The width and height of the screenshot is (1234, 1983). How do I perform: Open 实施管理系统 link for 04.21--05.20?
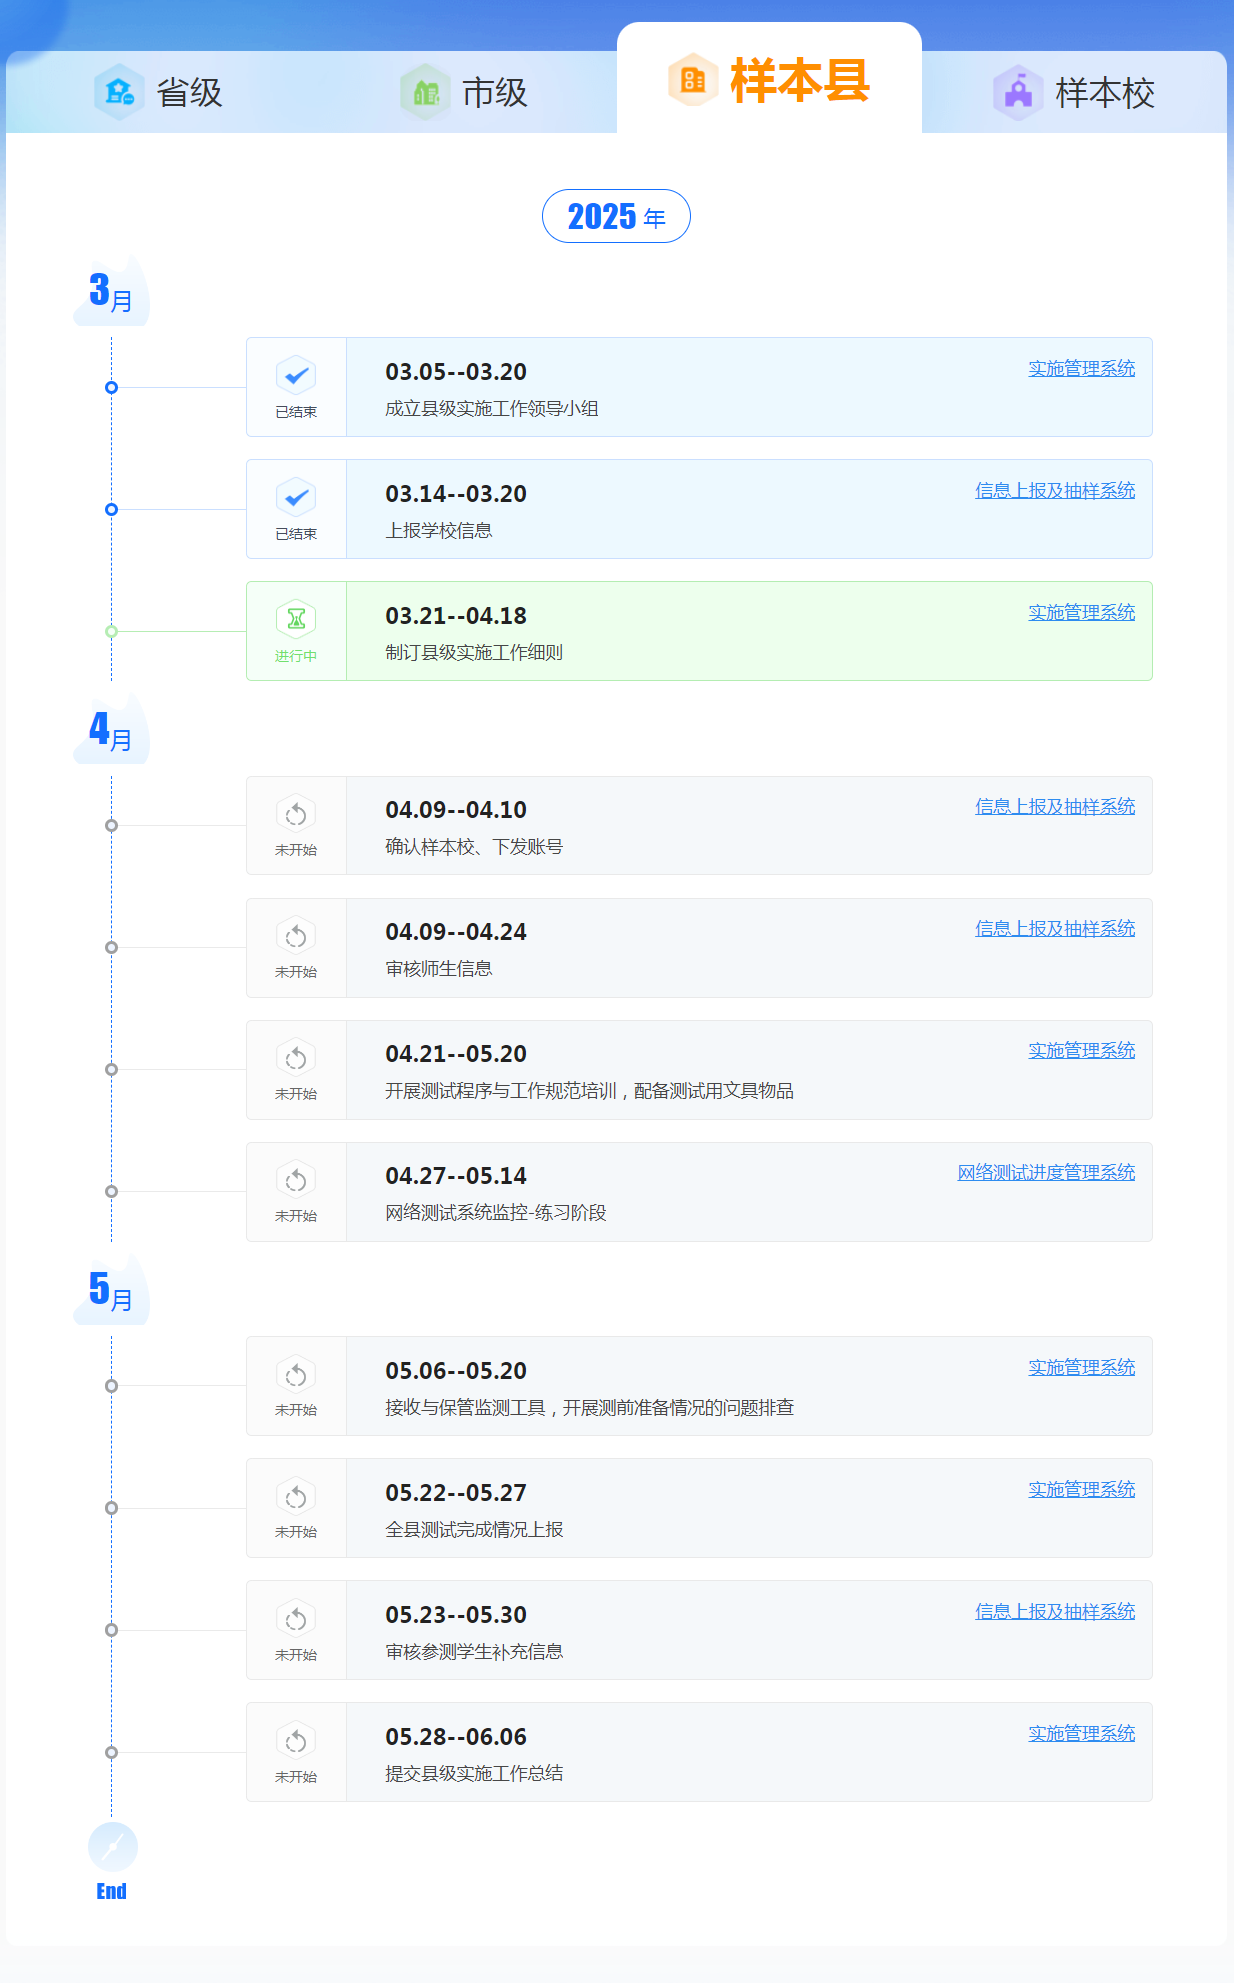(x=1082, y=1050)
